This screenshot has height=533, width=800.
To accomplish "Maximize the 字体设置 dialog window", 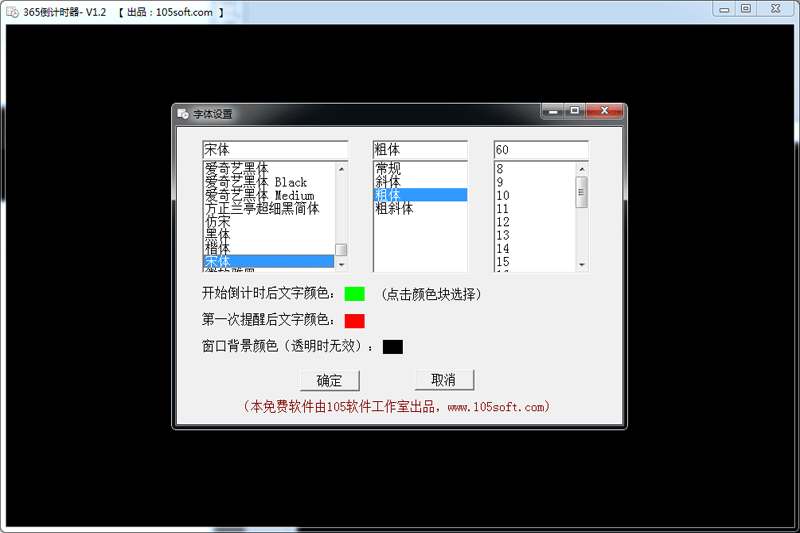I will 575,111.
